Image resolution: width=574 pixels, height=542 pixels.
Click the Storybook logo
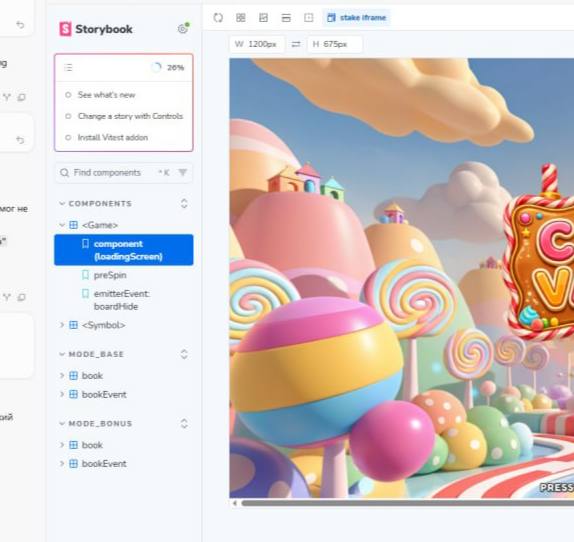tap(96, 29)
